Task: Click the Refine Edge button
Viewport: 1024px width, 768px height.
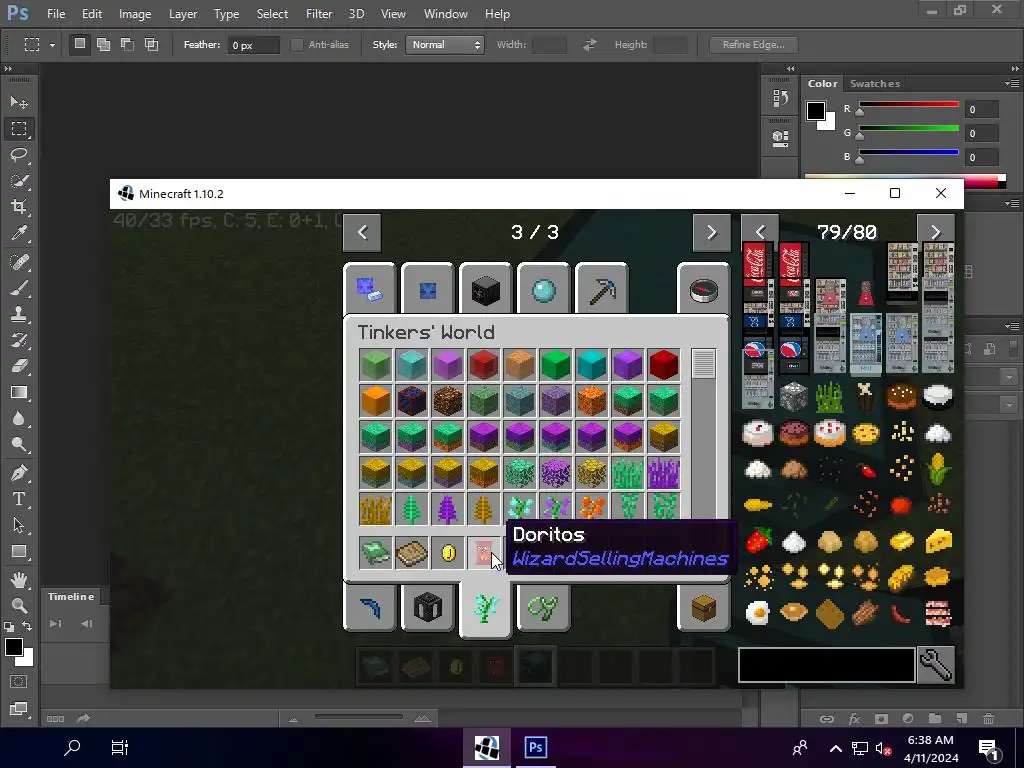Action: (x=754, y=44)
